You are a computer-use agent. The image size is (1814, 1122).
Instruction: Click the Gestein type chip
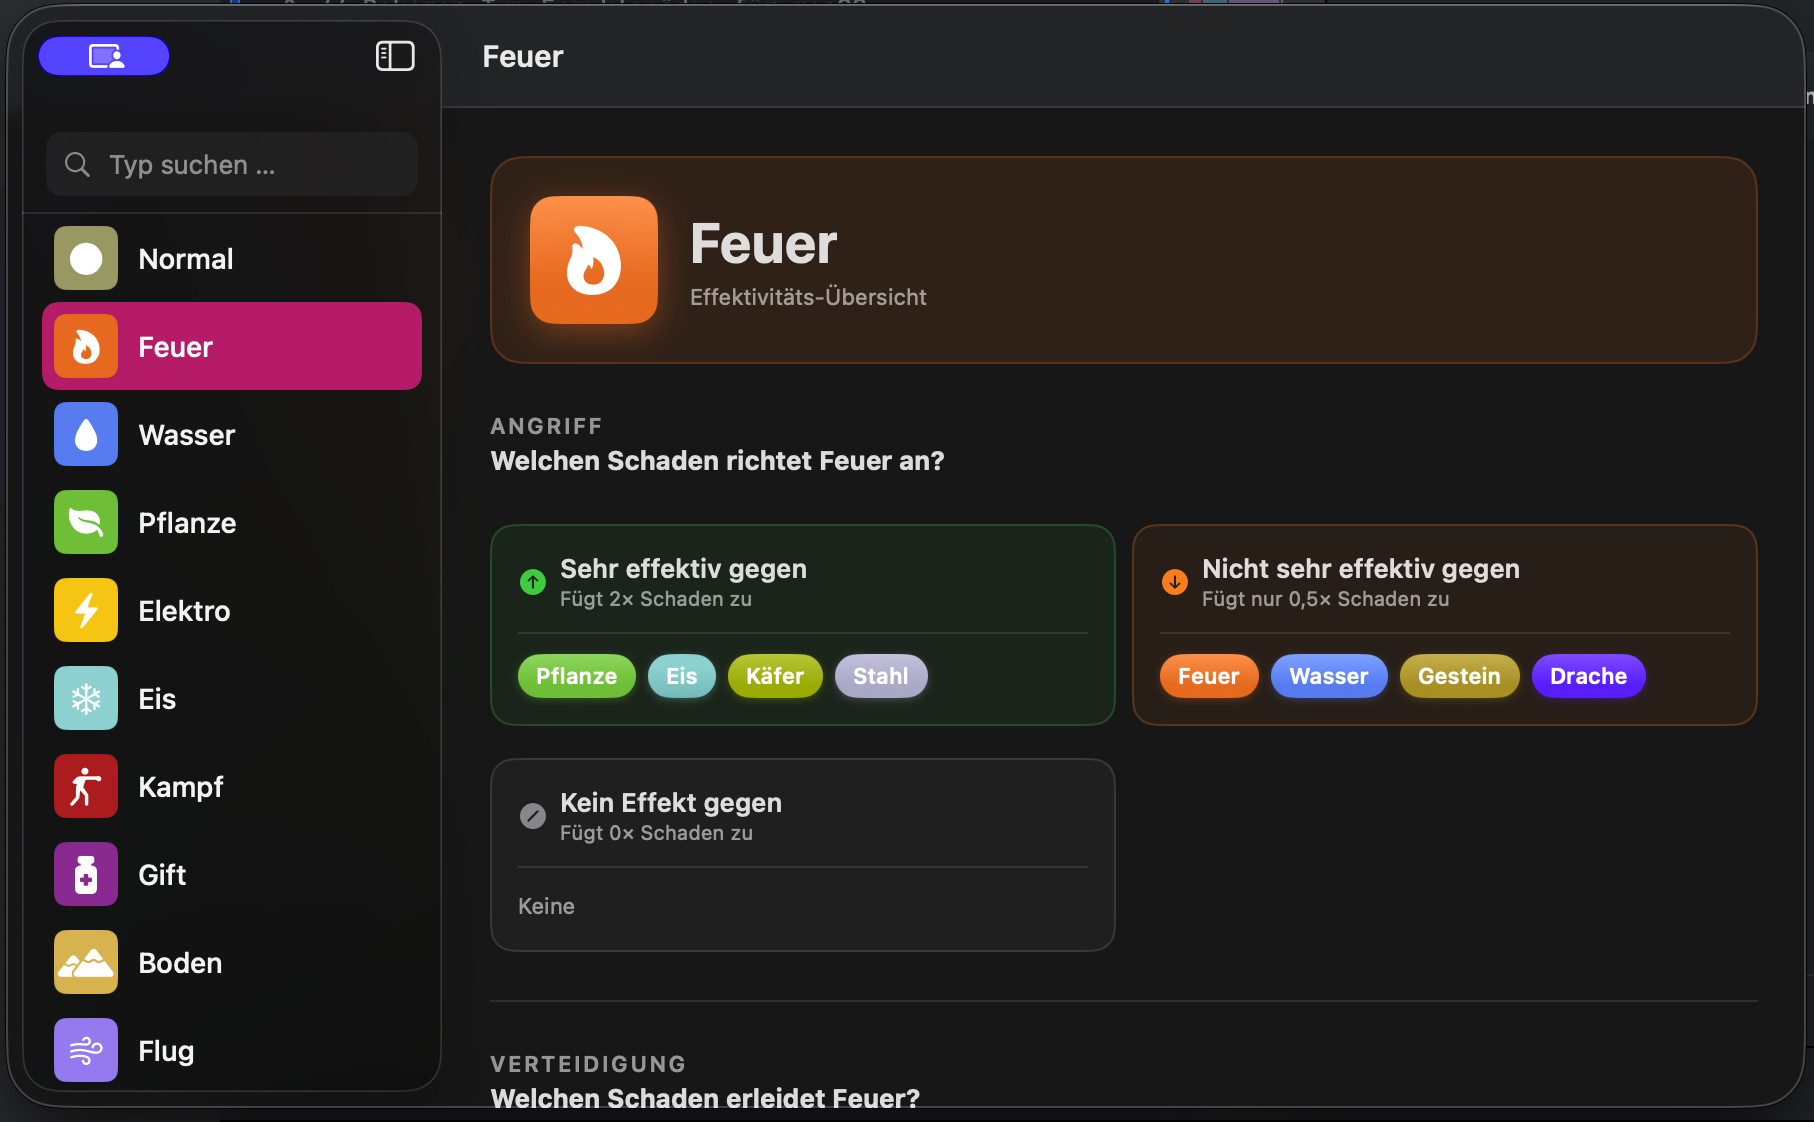point(1460,676)
